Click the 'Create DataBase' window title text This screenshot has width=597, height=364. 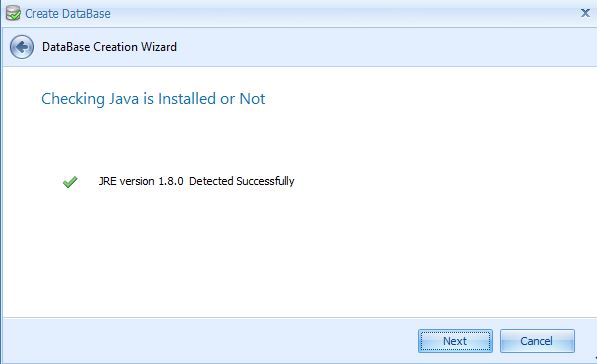pos(68,14)
